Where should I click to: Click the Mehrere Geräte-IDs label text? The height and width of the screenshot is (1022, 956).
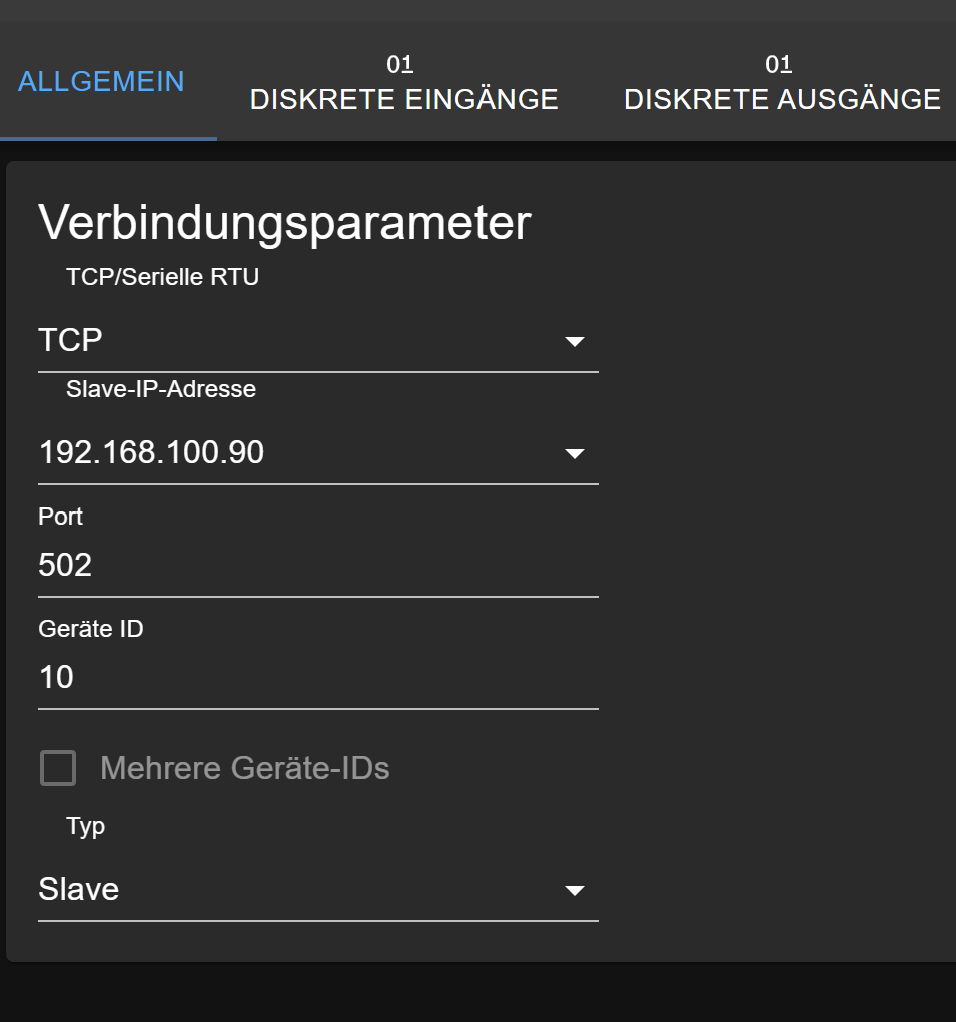click(x=244, y=768)
